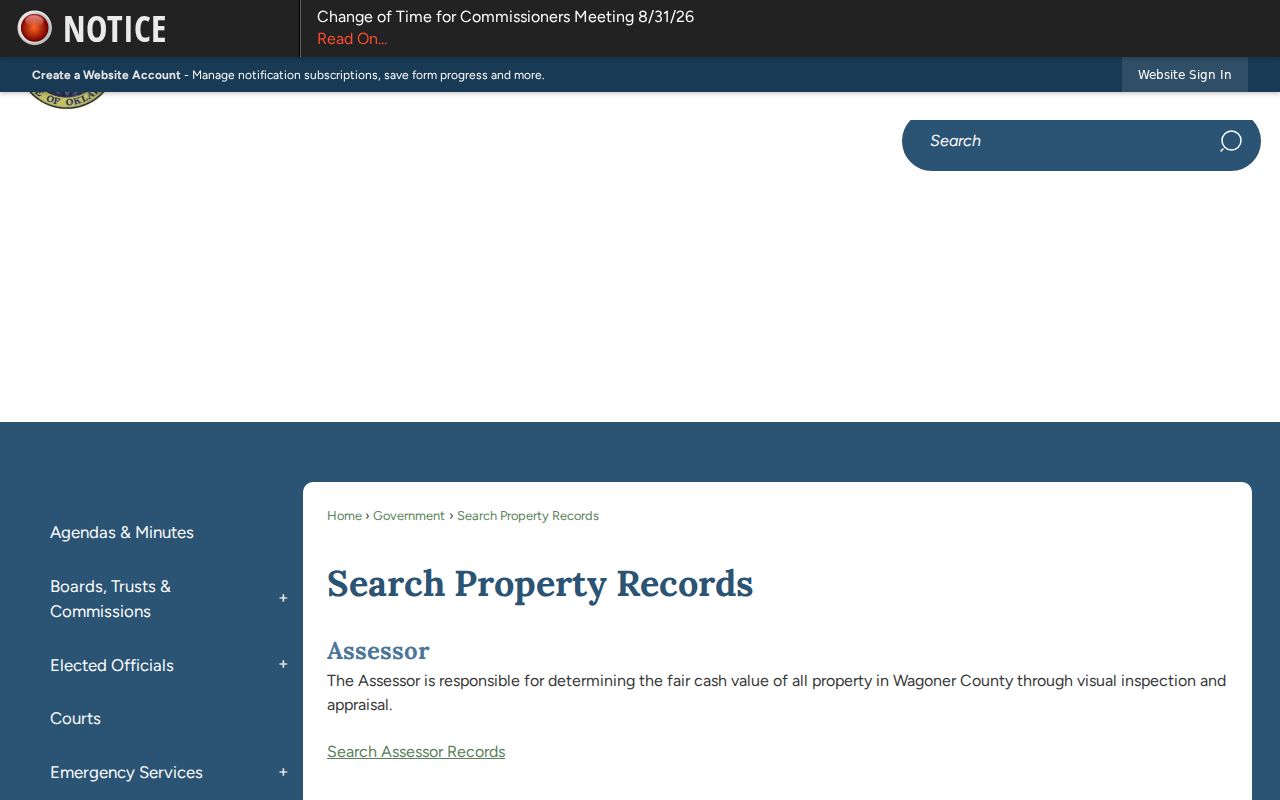This screenshot has height=800, width=1280.
Task: Click Search Property Records breadcrumb
Action: (x=528, y=516)
